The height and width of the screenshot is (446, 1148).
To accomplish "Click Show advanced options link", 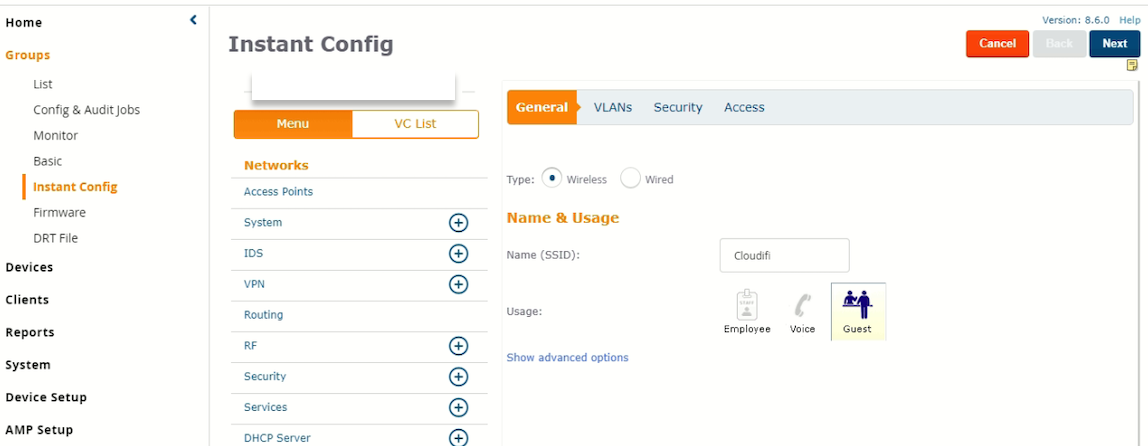I will tap(567, 357).
